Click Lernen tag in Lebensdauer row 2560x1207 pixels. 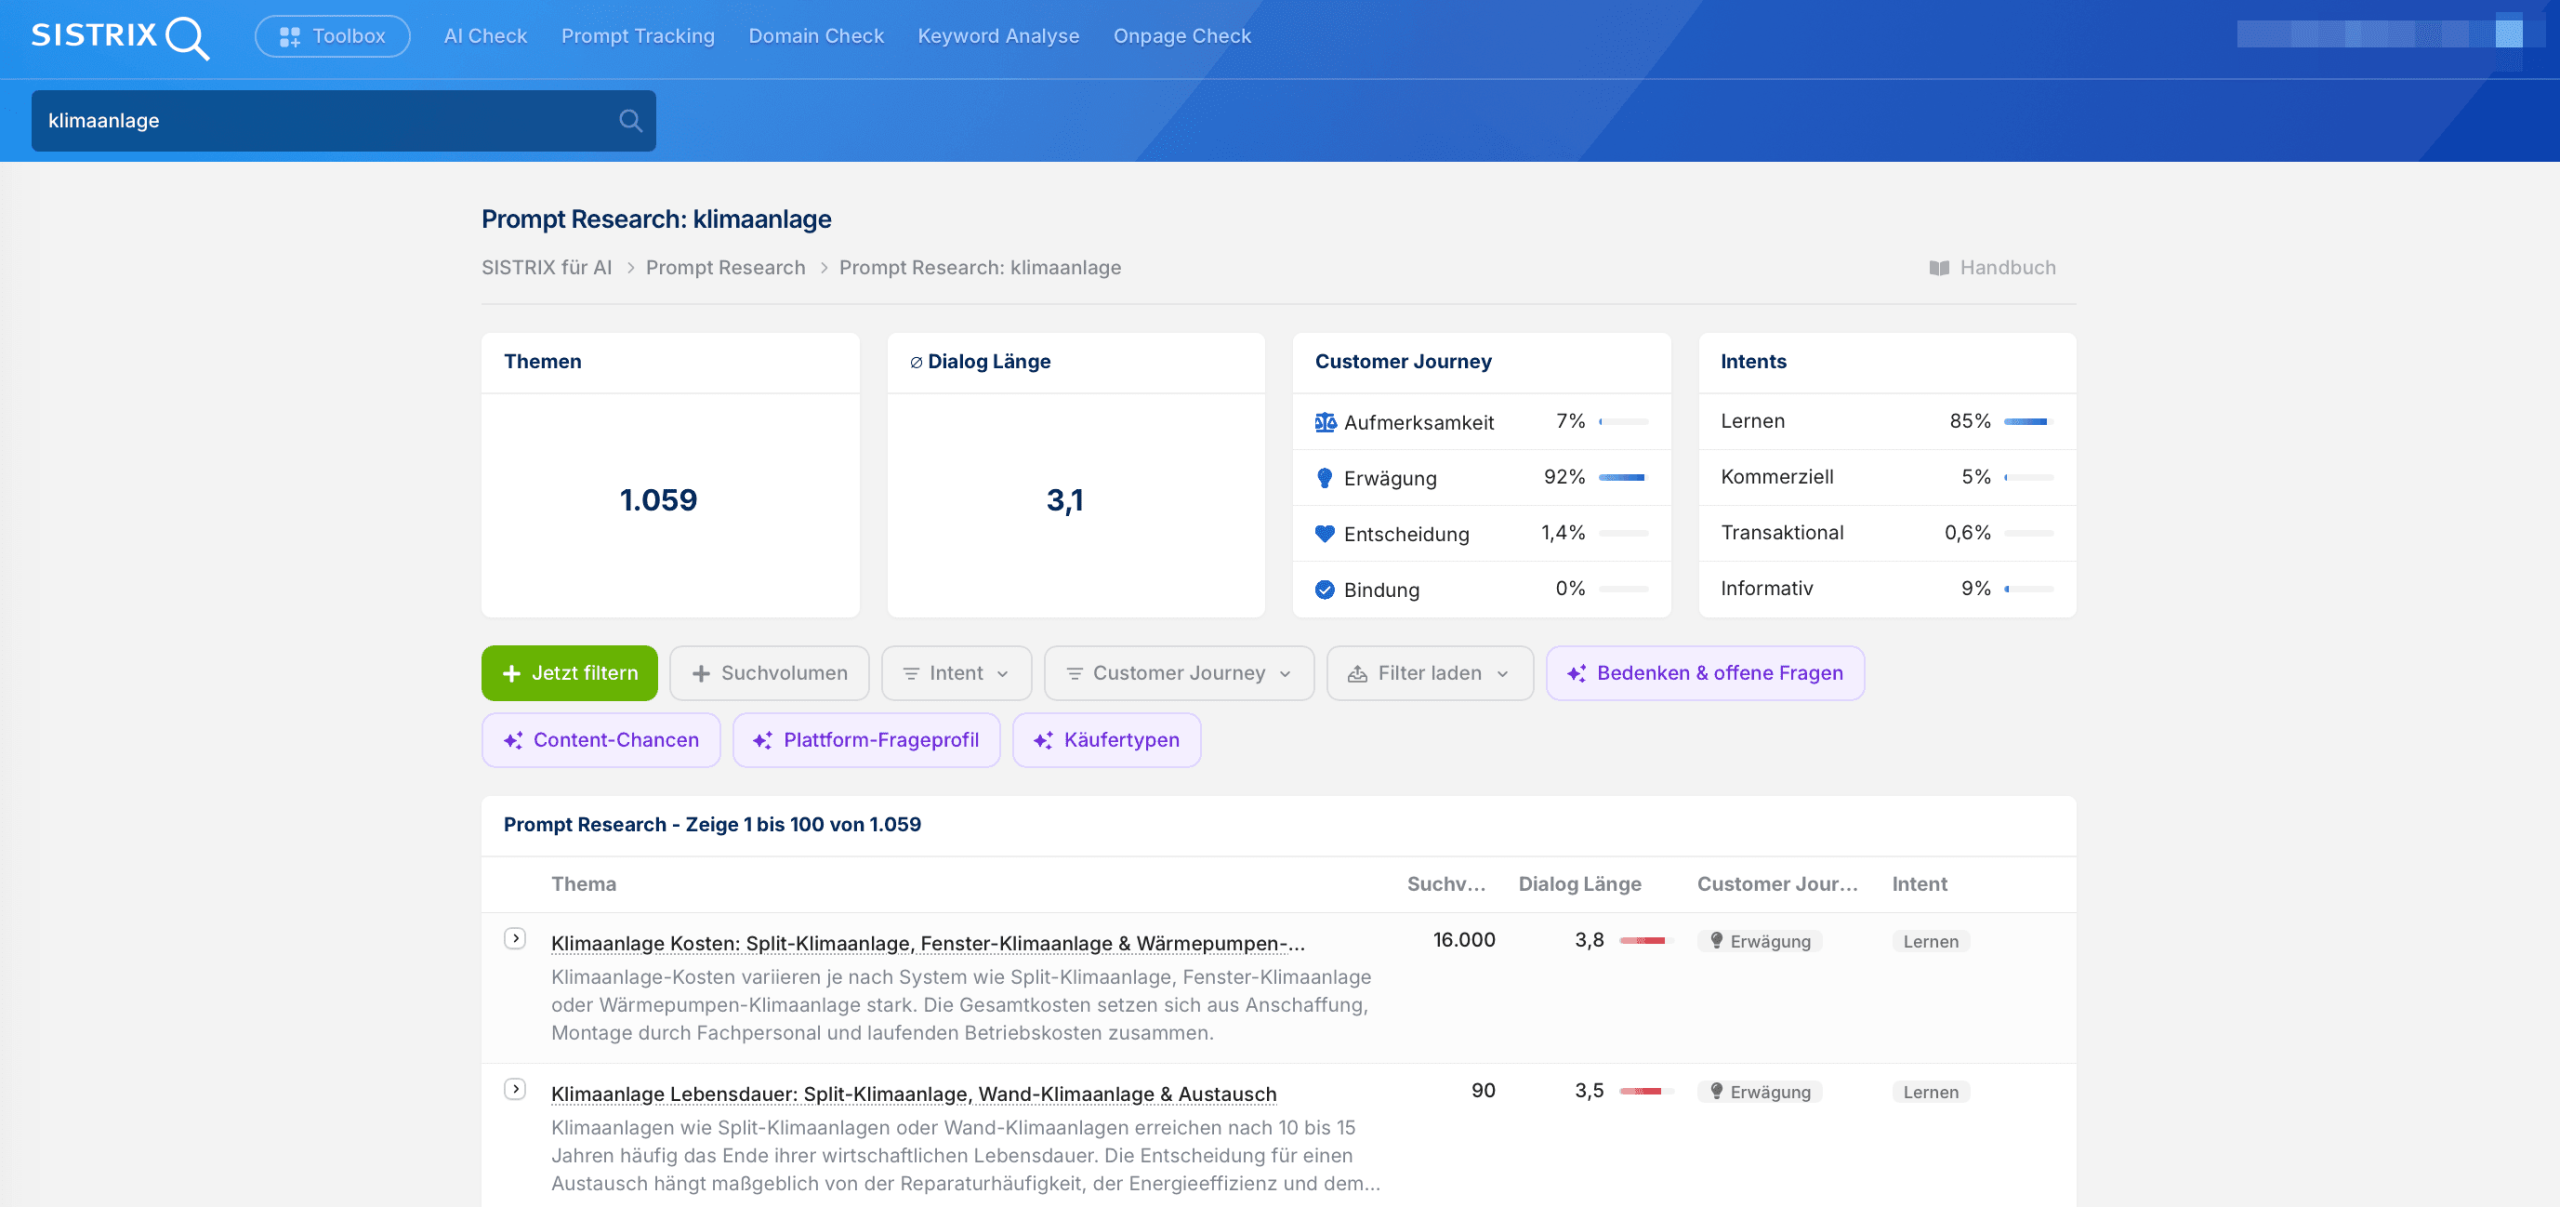click(x=1931, y=1092)
